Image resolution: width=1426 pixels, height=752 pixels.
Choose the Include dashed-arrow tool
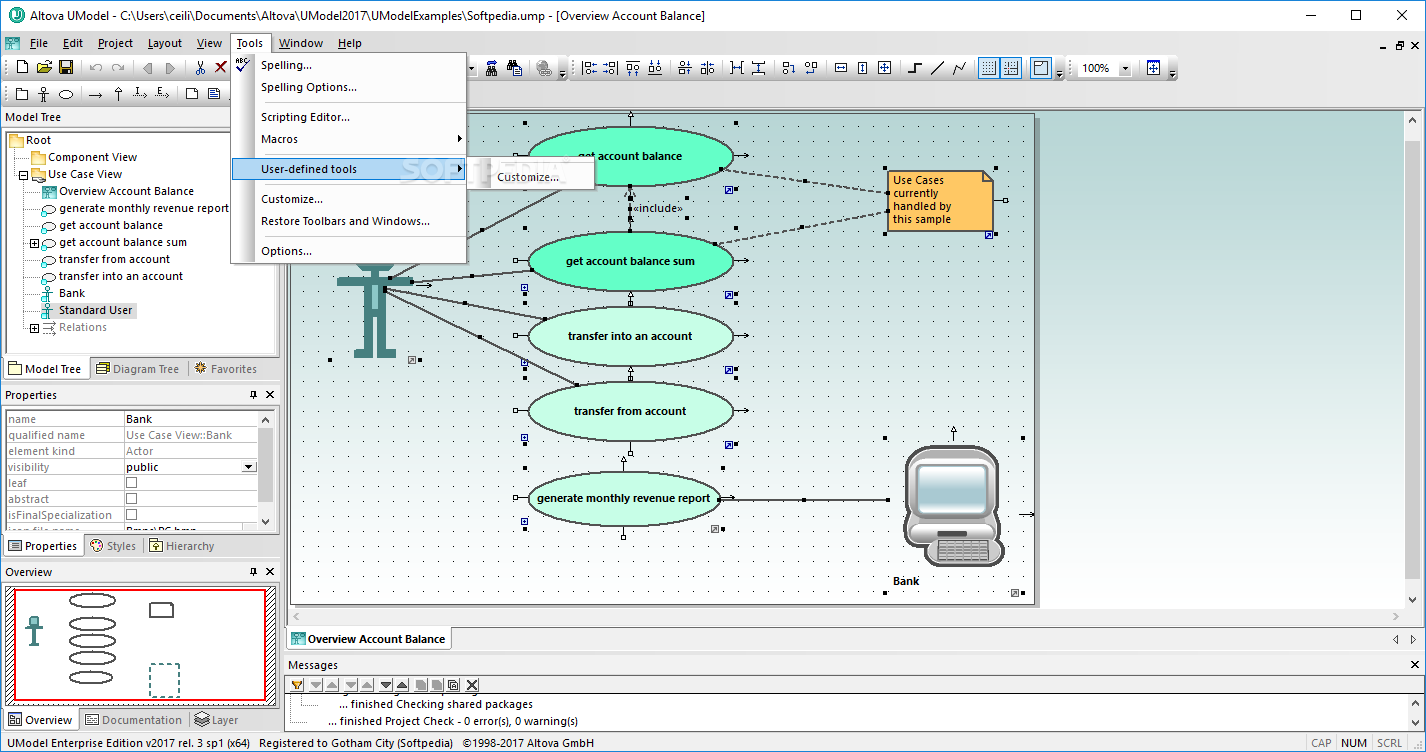(139, 93)
